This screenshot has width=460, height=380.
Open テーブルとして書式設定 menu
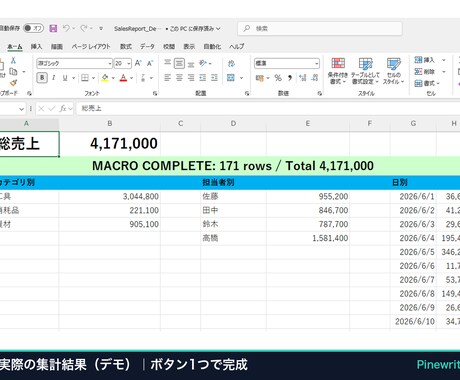[x=365, y=71]
